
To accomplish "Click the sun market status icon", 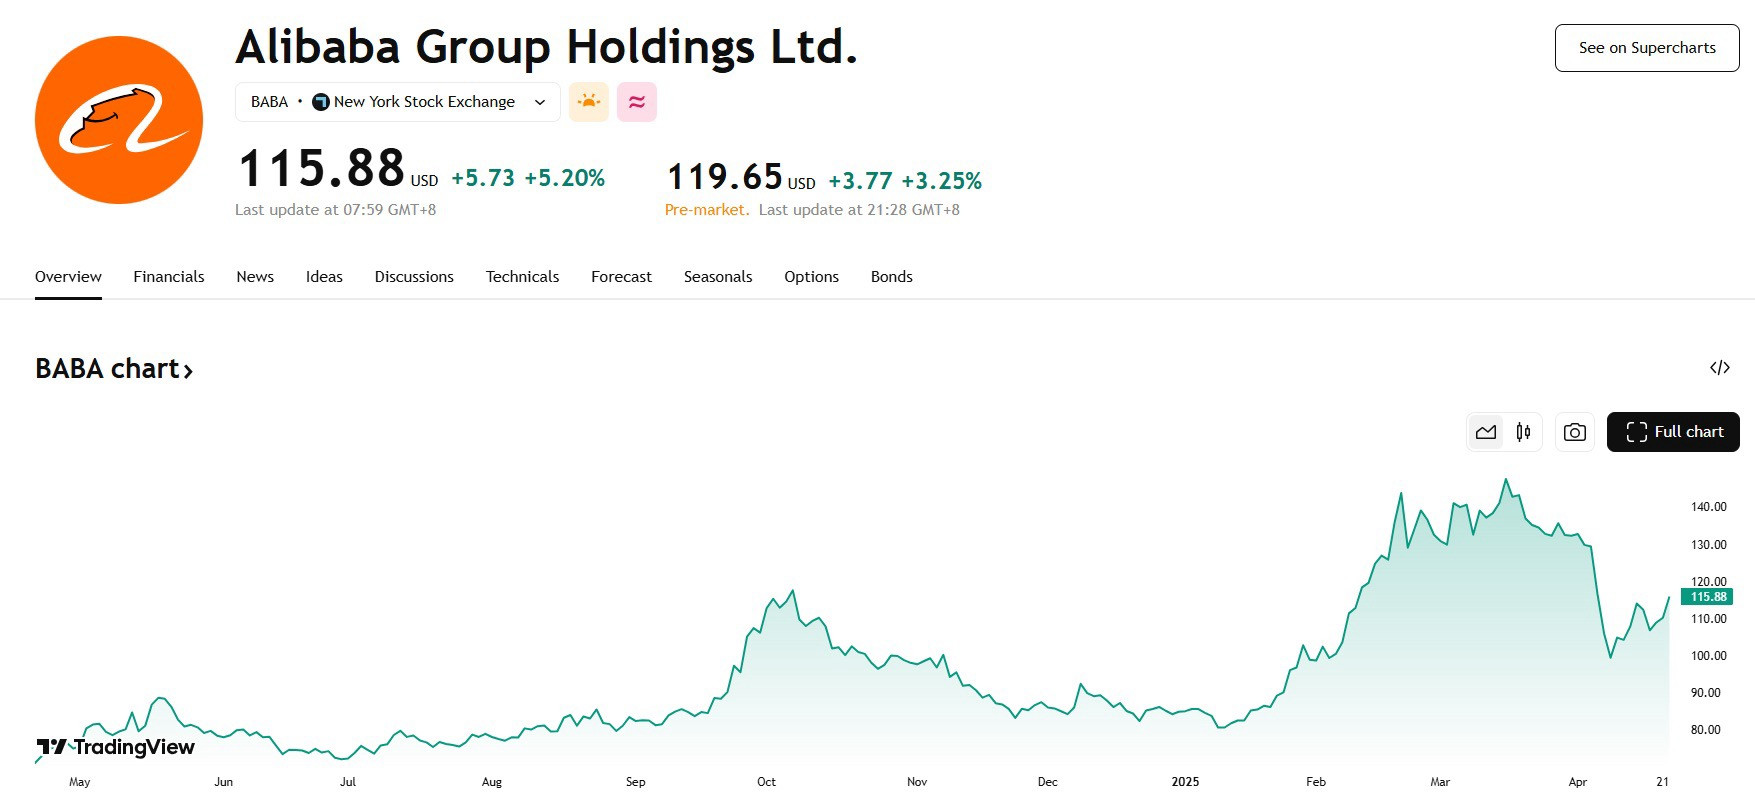I will 589,102.
